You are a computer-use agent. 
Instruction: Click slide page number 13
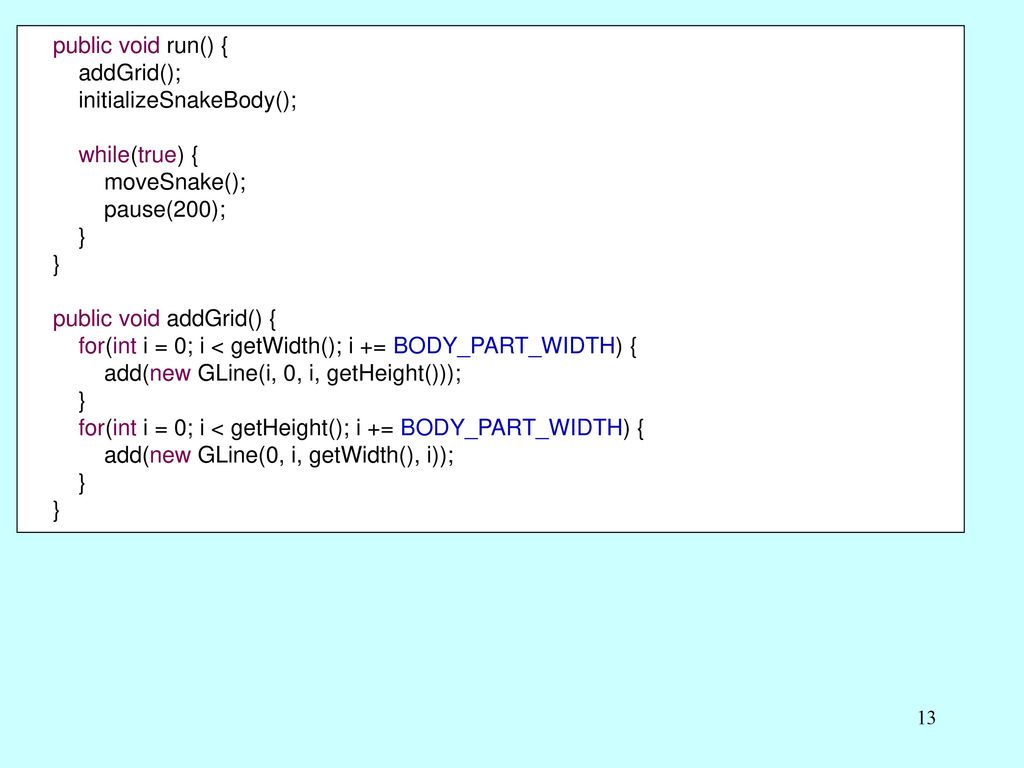click(x=926, y=718)
